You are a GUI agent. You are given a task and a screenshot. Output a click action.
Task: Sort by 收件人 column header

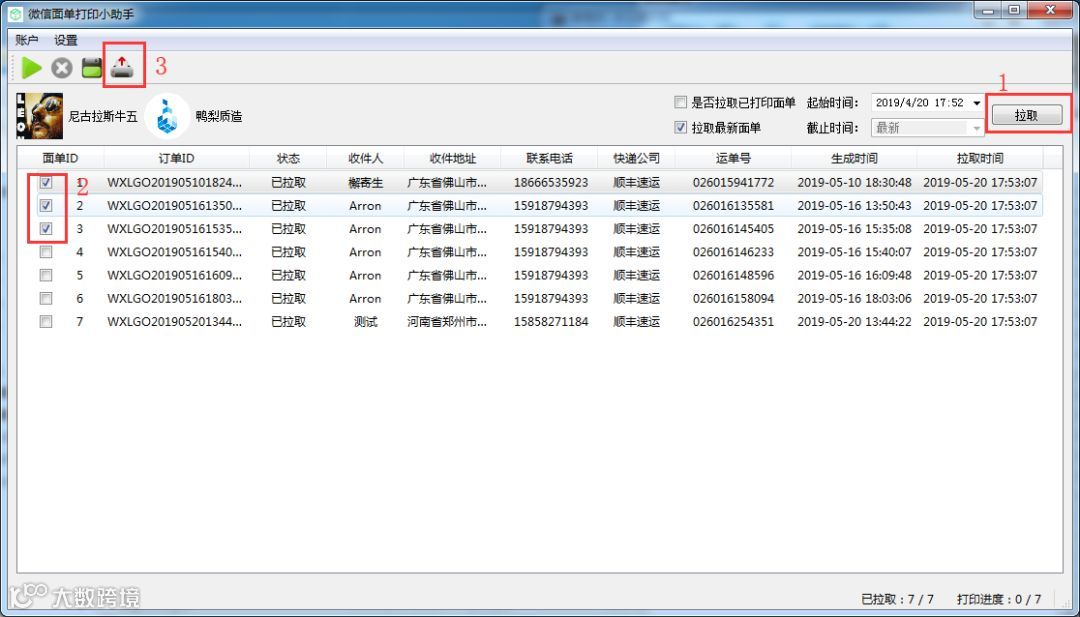coord(365,158)
